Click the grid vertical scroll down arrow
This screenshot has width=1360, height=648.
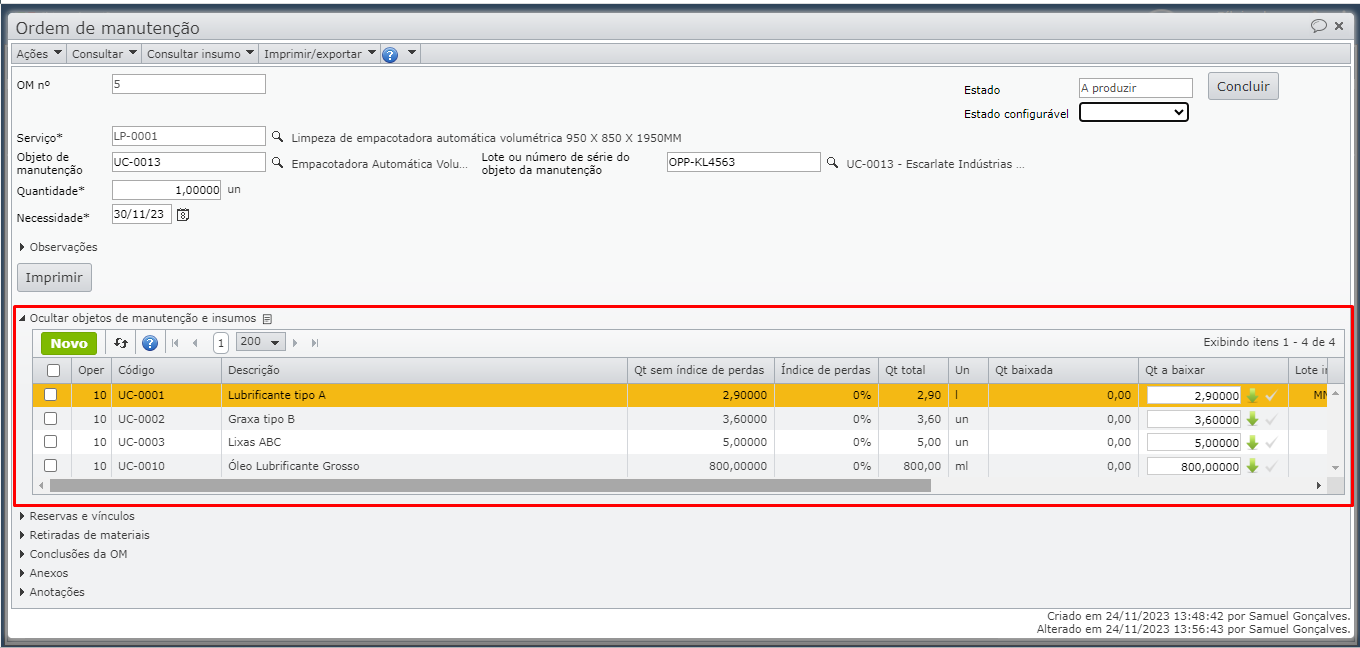(1335, 467)
